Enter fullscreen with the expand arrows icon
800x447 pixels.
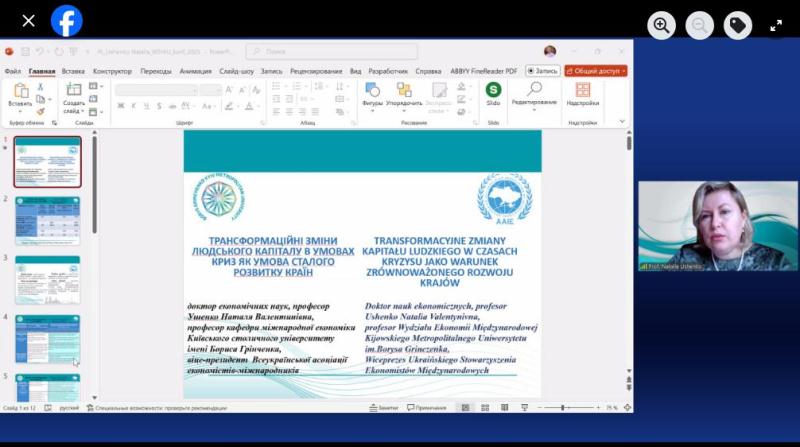pyautogui.click(x=776, y=25)
